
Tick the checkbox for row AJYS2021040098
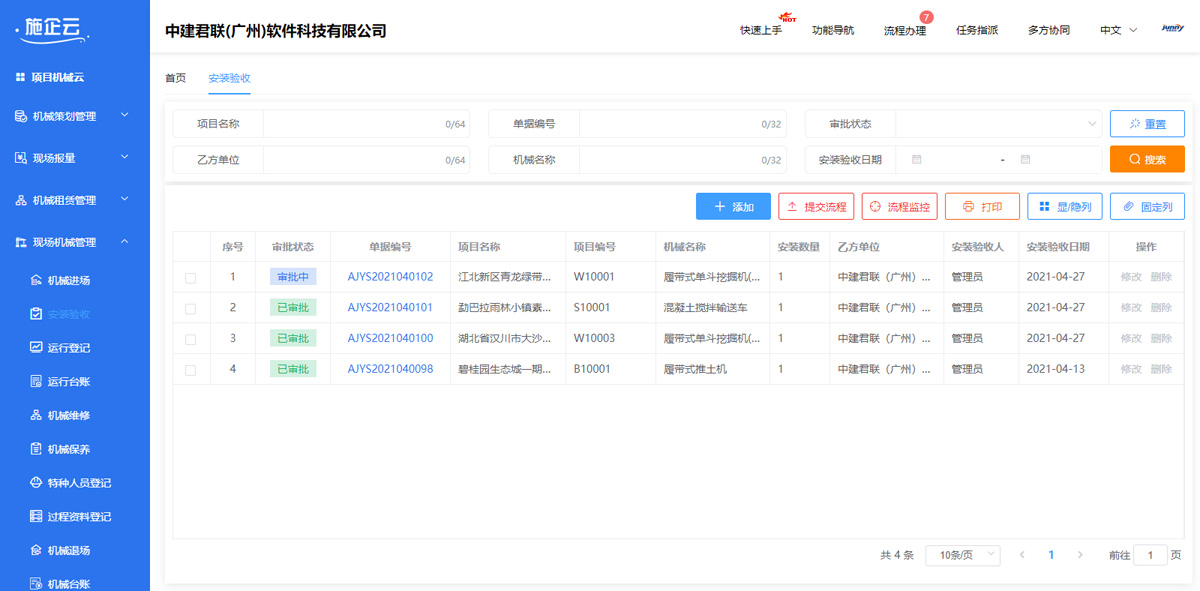click(190, 370)
